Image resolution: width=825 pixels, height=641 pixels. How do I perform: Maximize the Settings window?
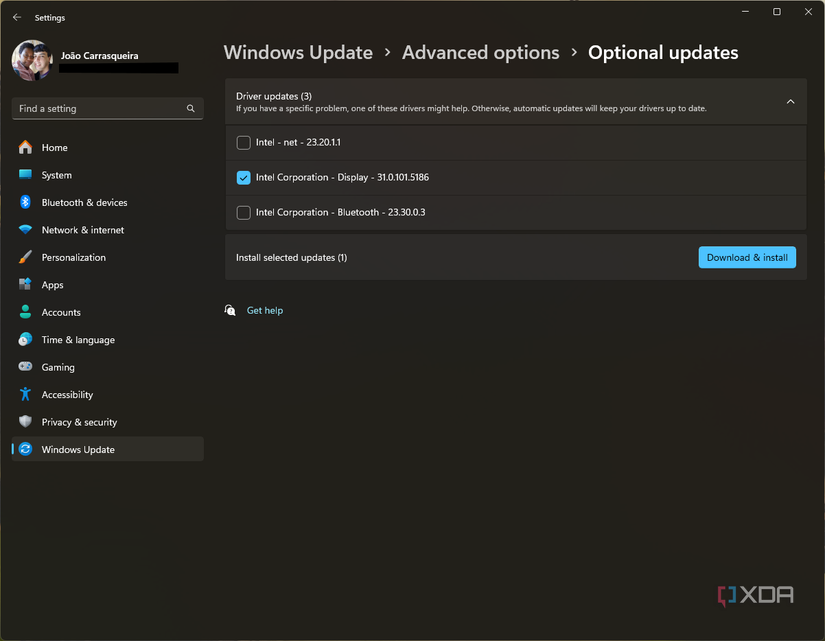[x=777, y=12]
